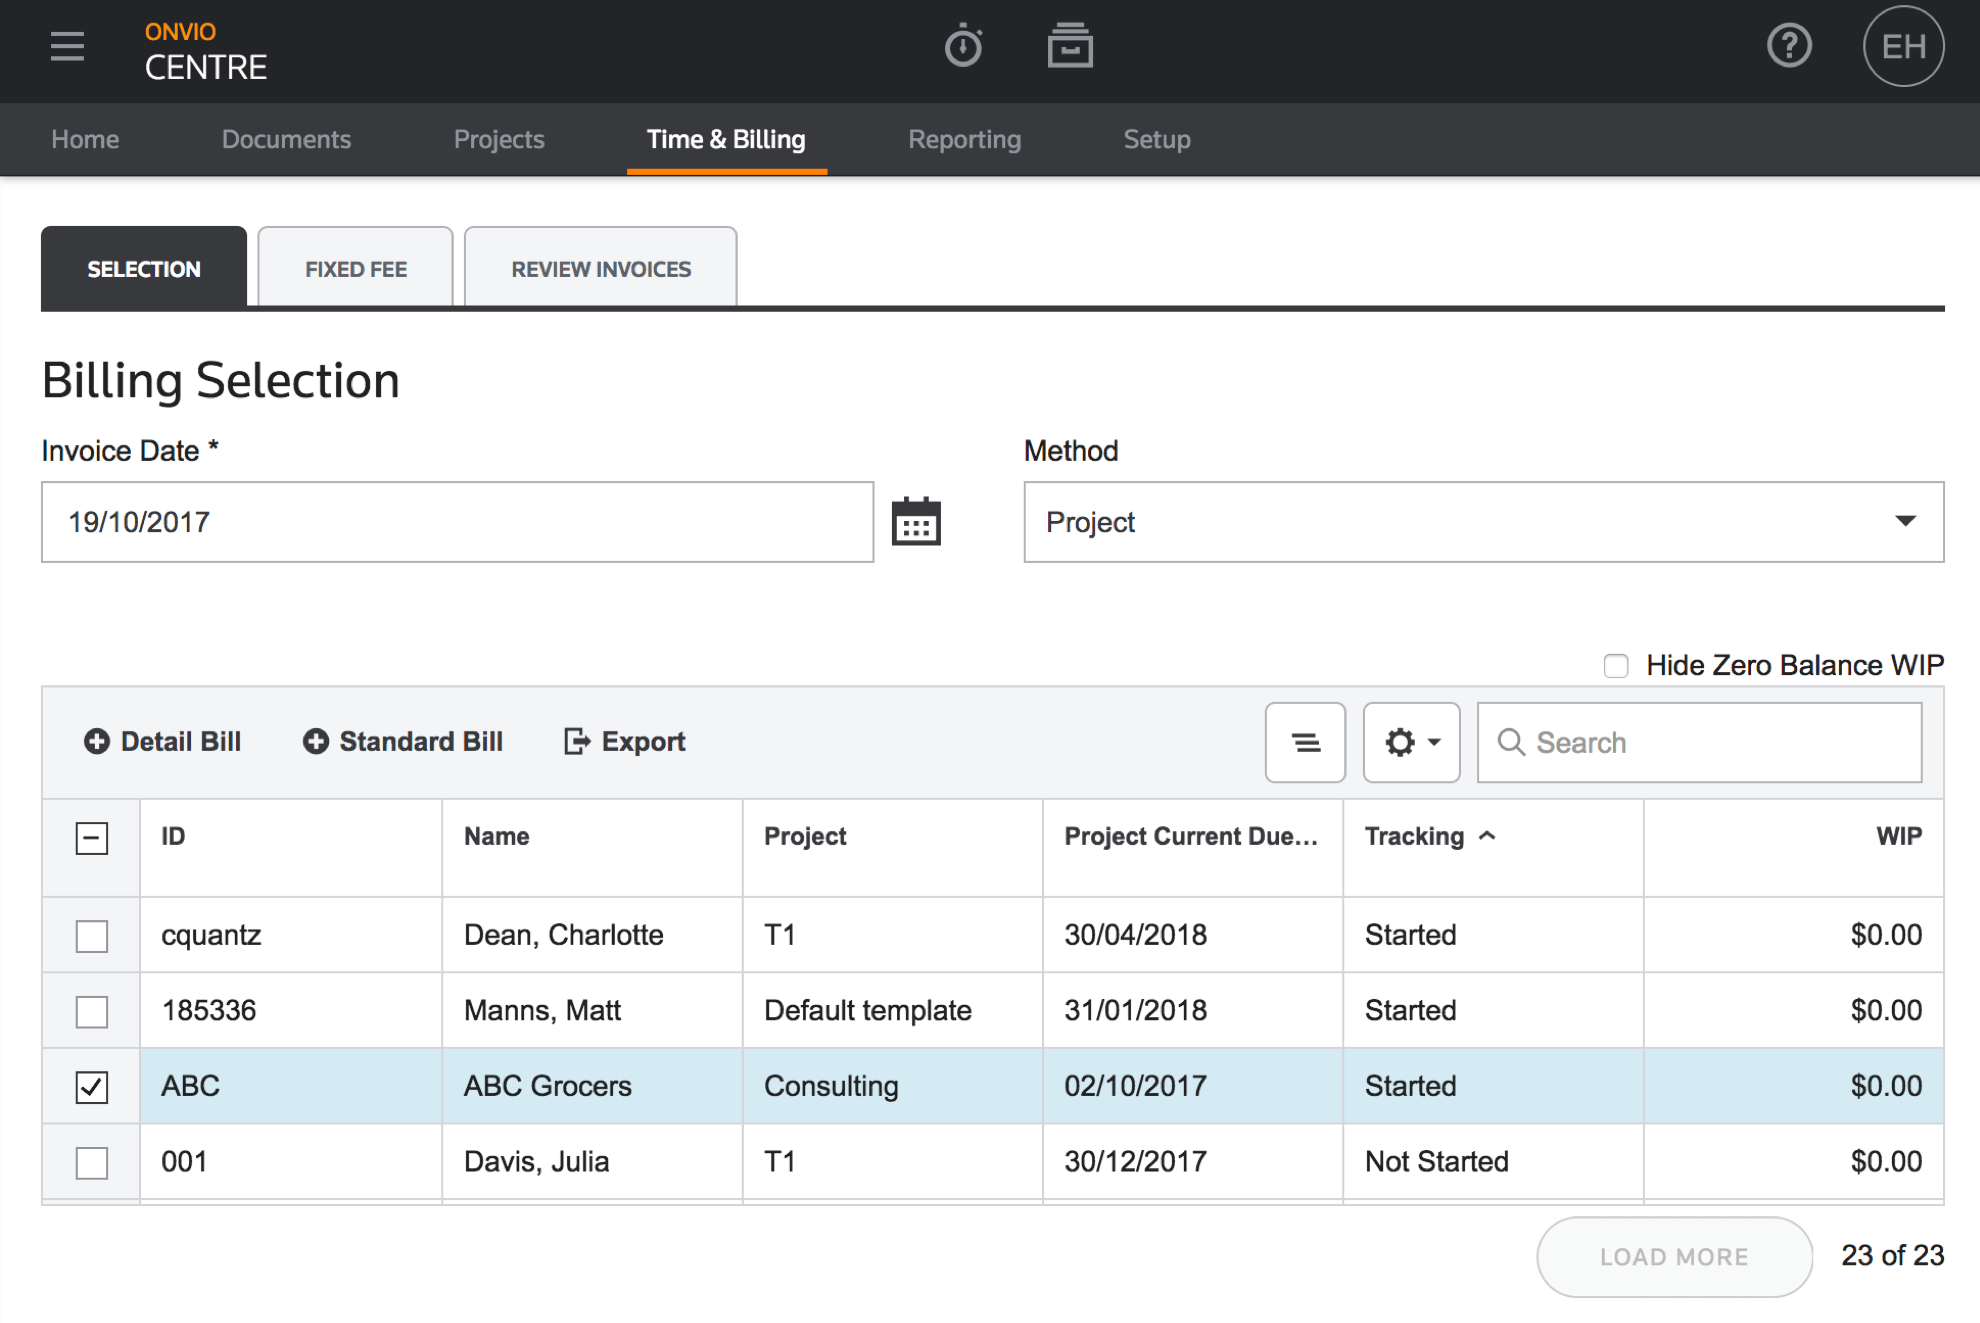1980x1323 pixels.
Task: Check the cquantz row checkbox
Action: (x=92, y=936)
